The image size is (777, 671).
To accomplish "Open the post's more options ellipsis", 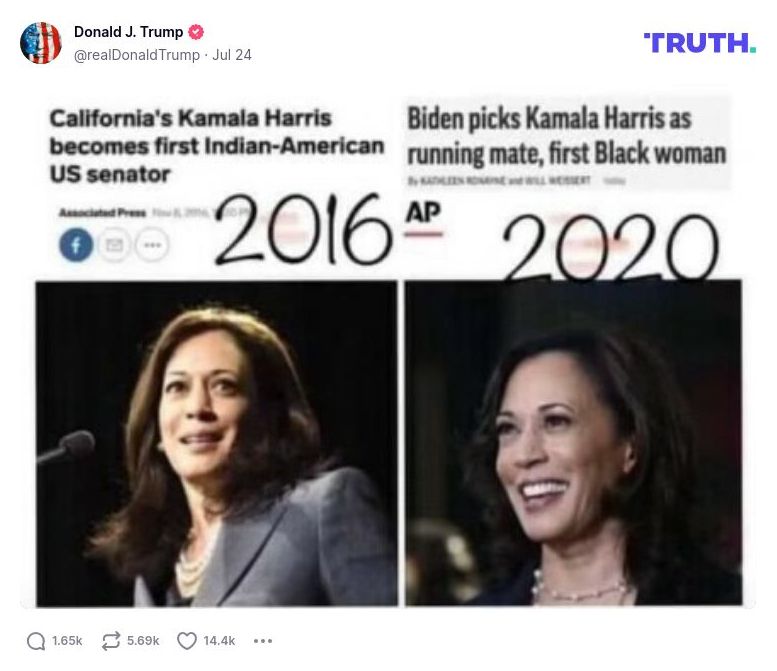I will point(263,641).
